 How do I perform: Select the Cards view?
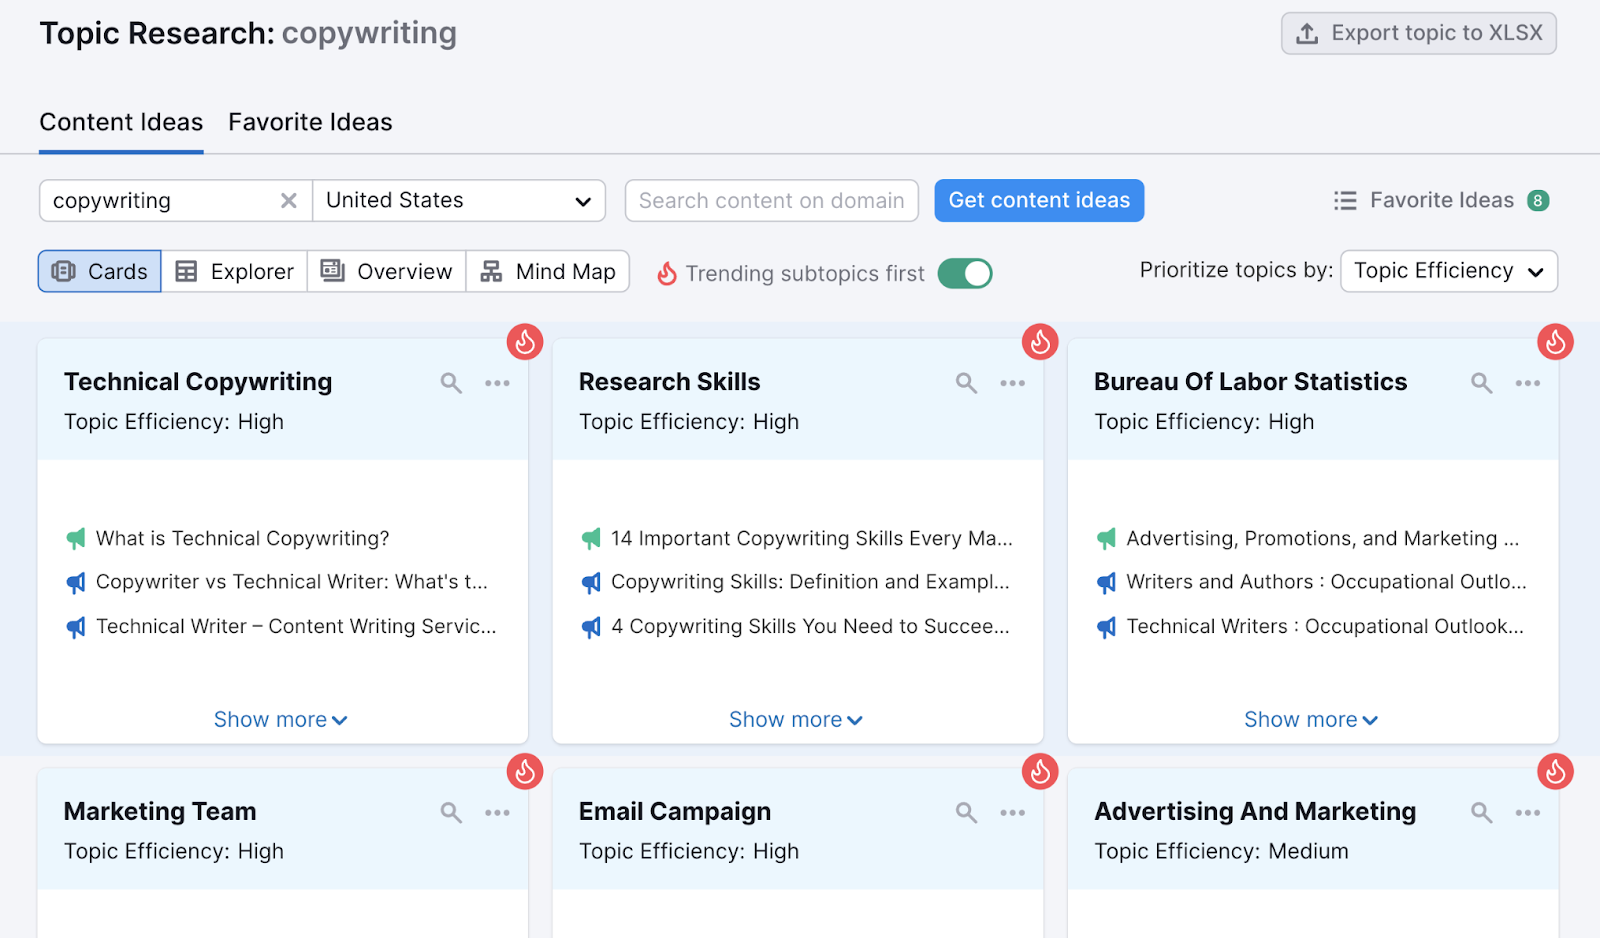coord(100,271)
